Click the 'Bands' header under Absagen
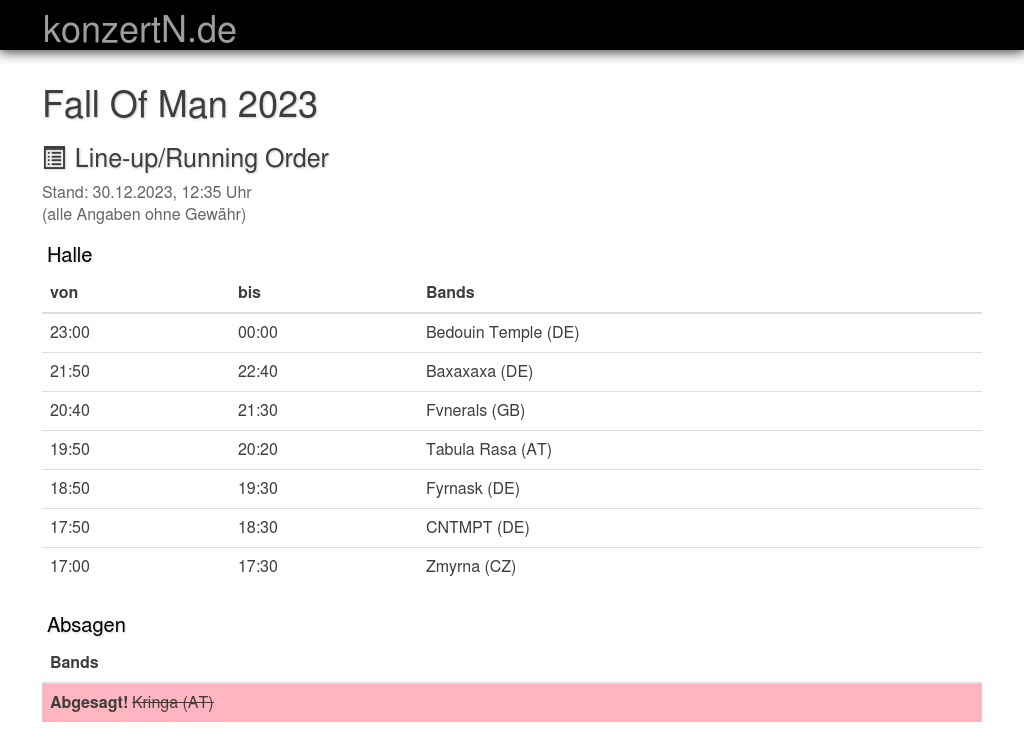Image resolution: width=1024 pixels, height=742 pixels. (74, 662)
